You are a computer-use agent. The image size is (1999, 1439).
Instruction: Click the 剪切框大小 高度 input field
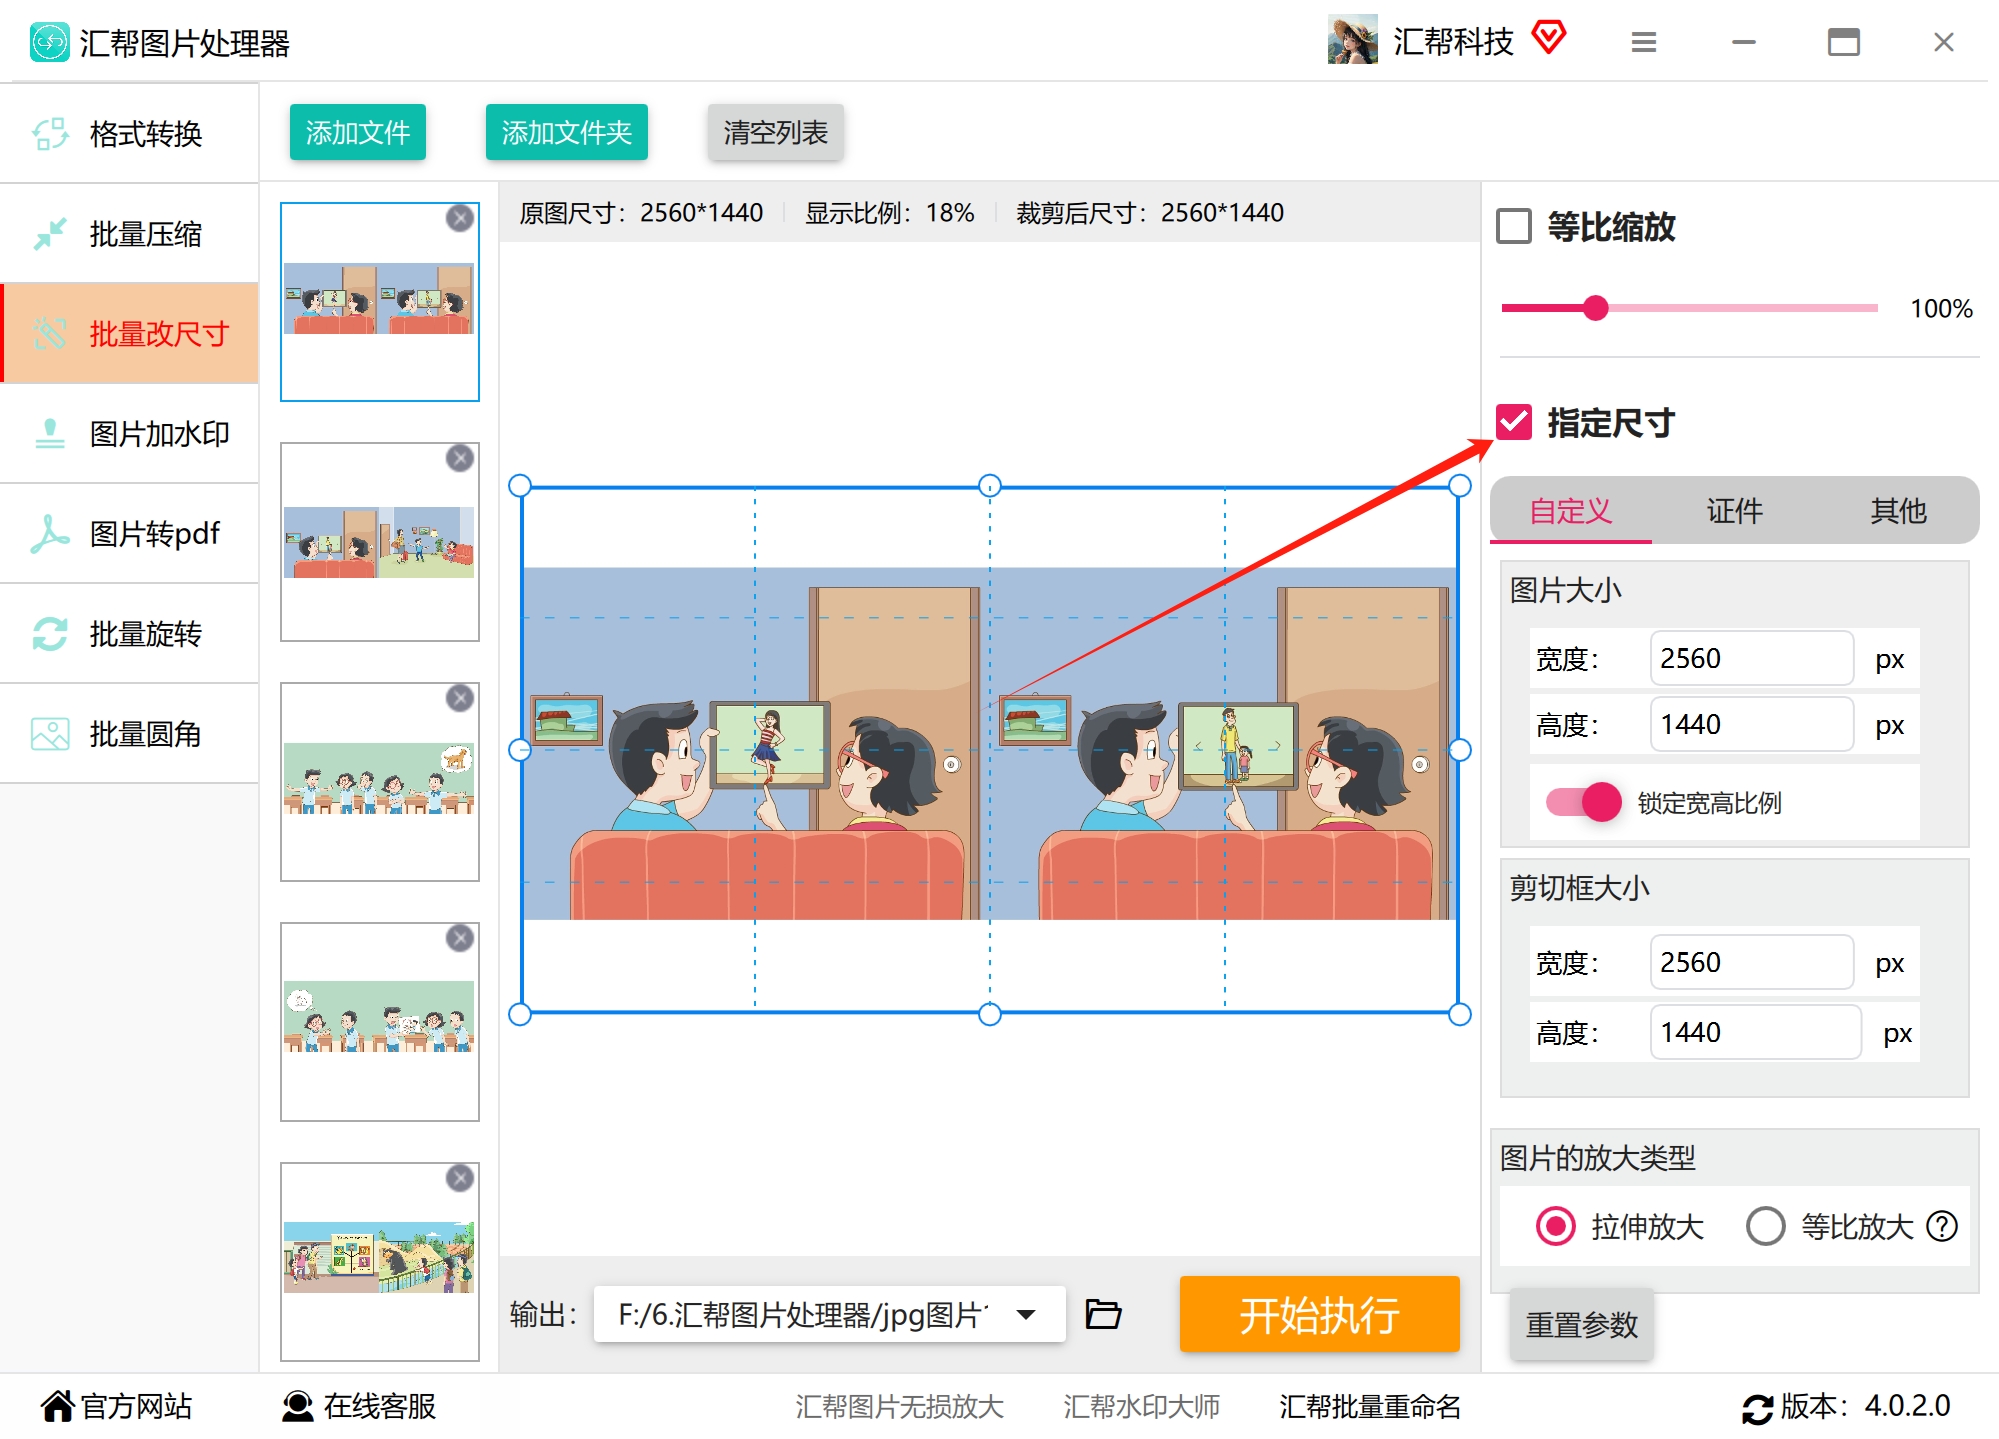(x=1756, y=1032)
